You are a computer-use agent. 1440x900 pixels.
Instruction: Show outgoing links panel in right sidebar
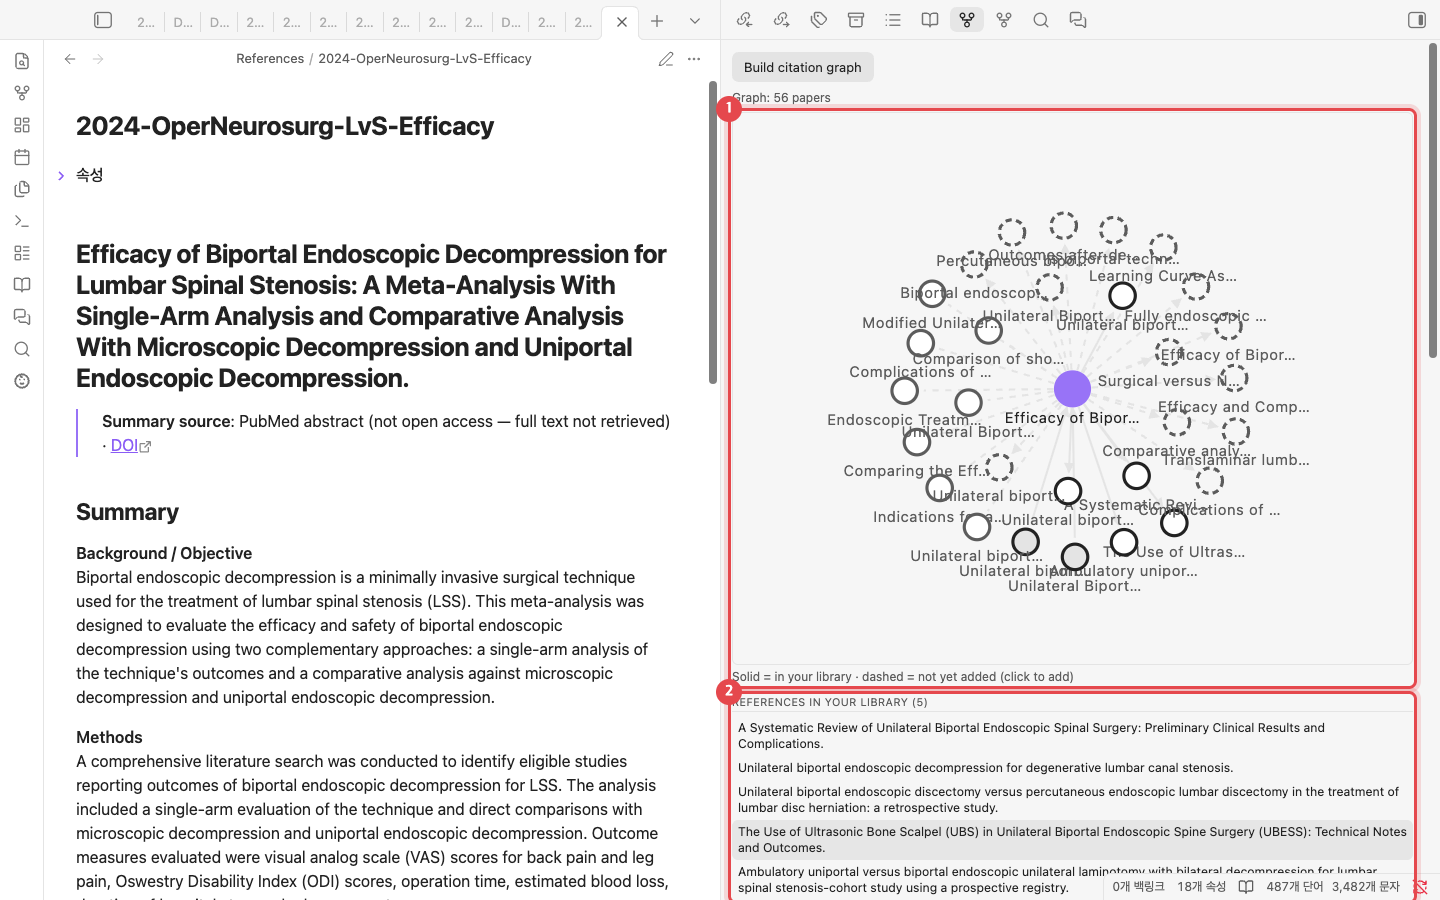(x=782, y=20)
